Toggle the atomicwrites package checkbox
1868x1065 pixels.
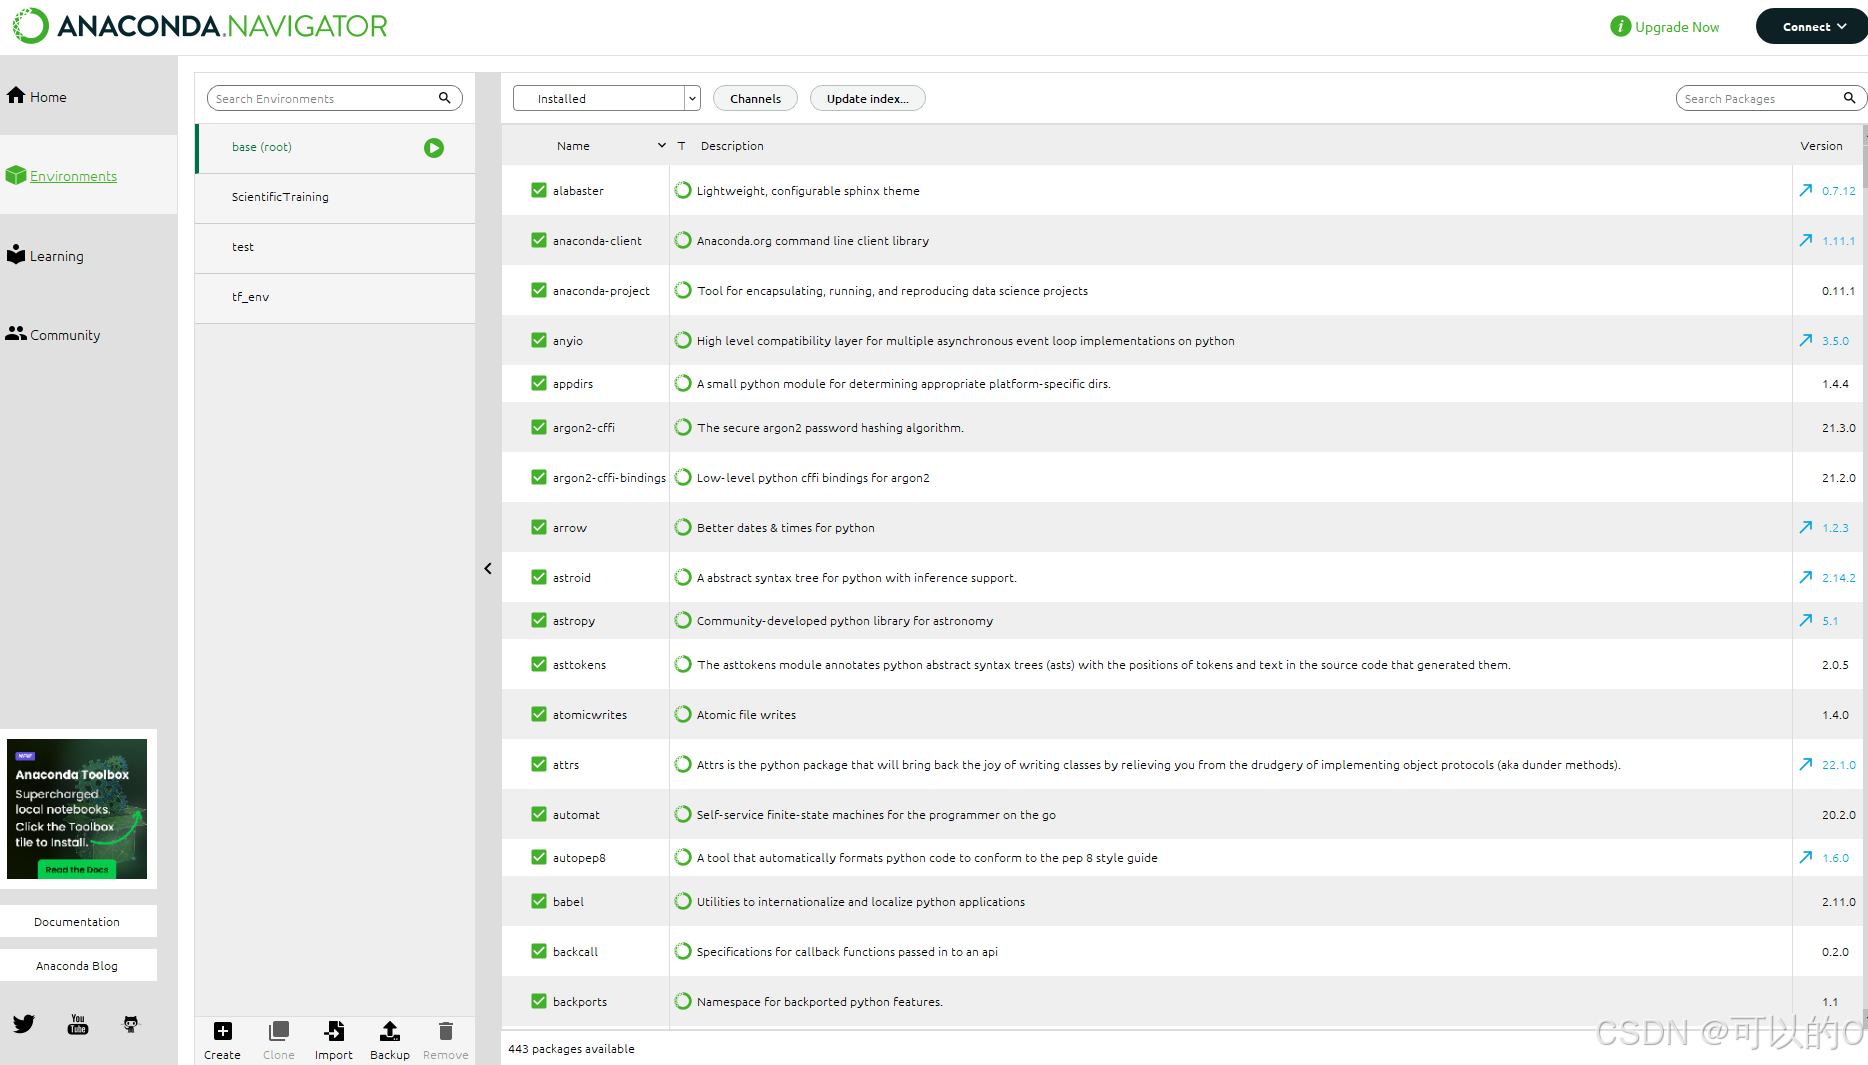tap(539, 714)
